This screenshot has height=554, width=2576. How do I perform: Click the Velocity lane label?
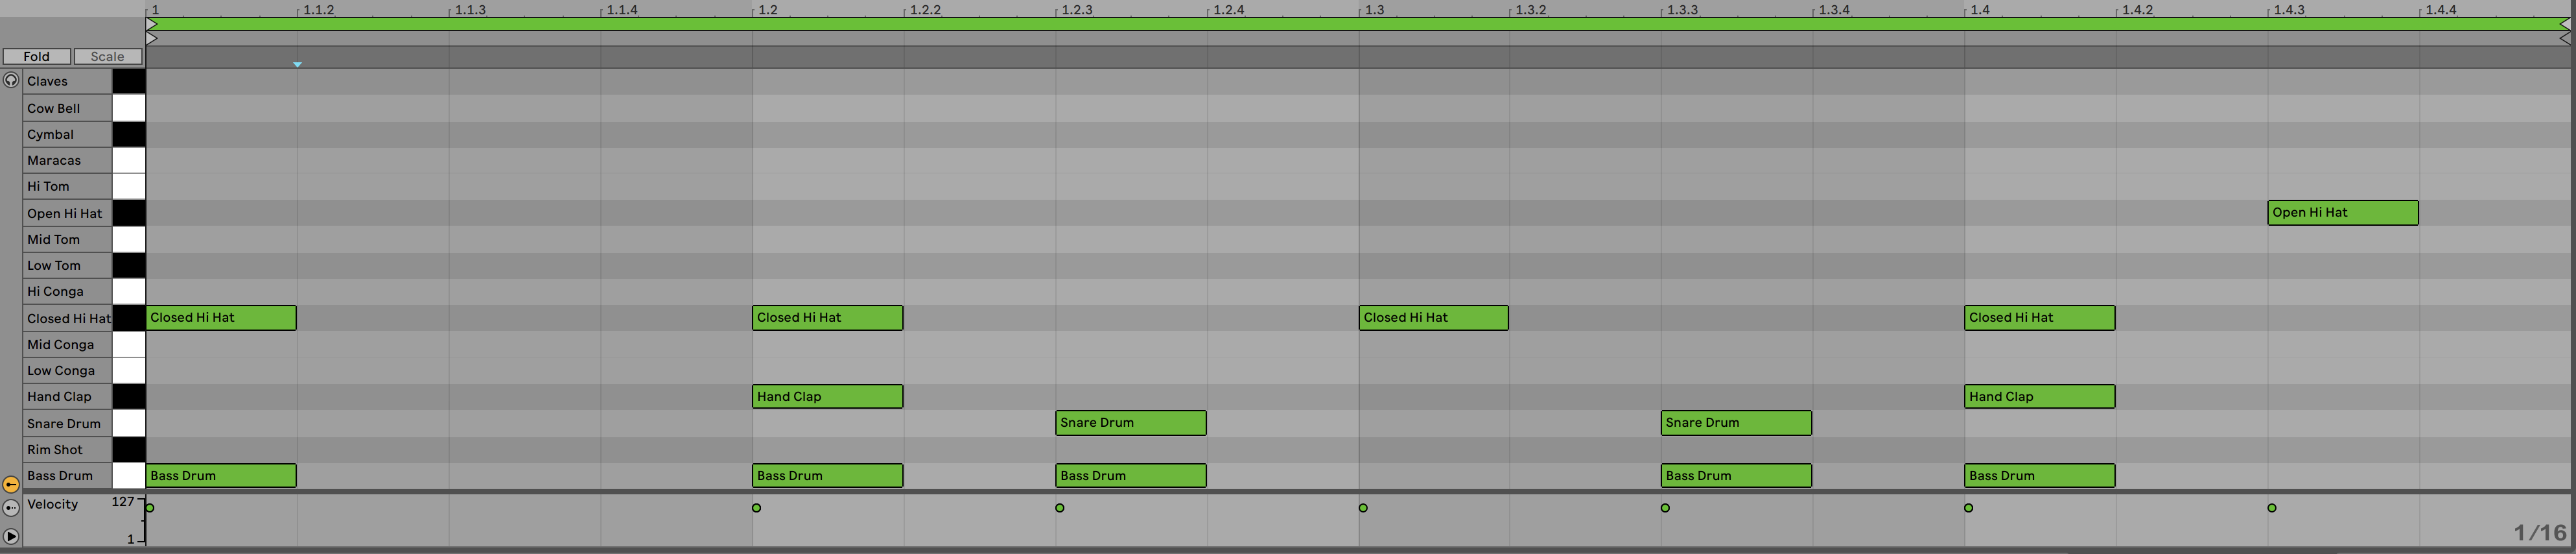tap(52, 504)
